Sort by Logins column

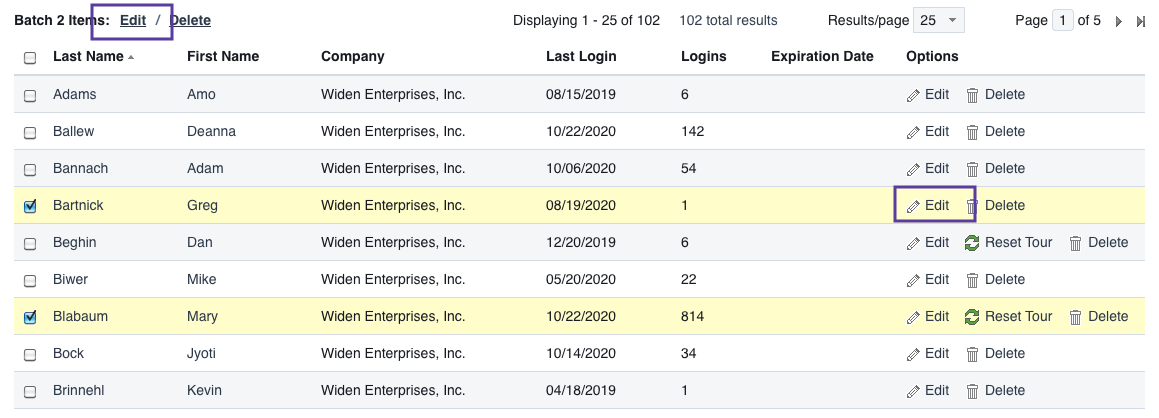tap(704, 56)
